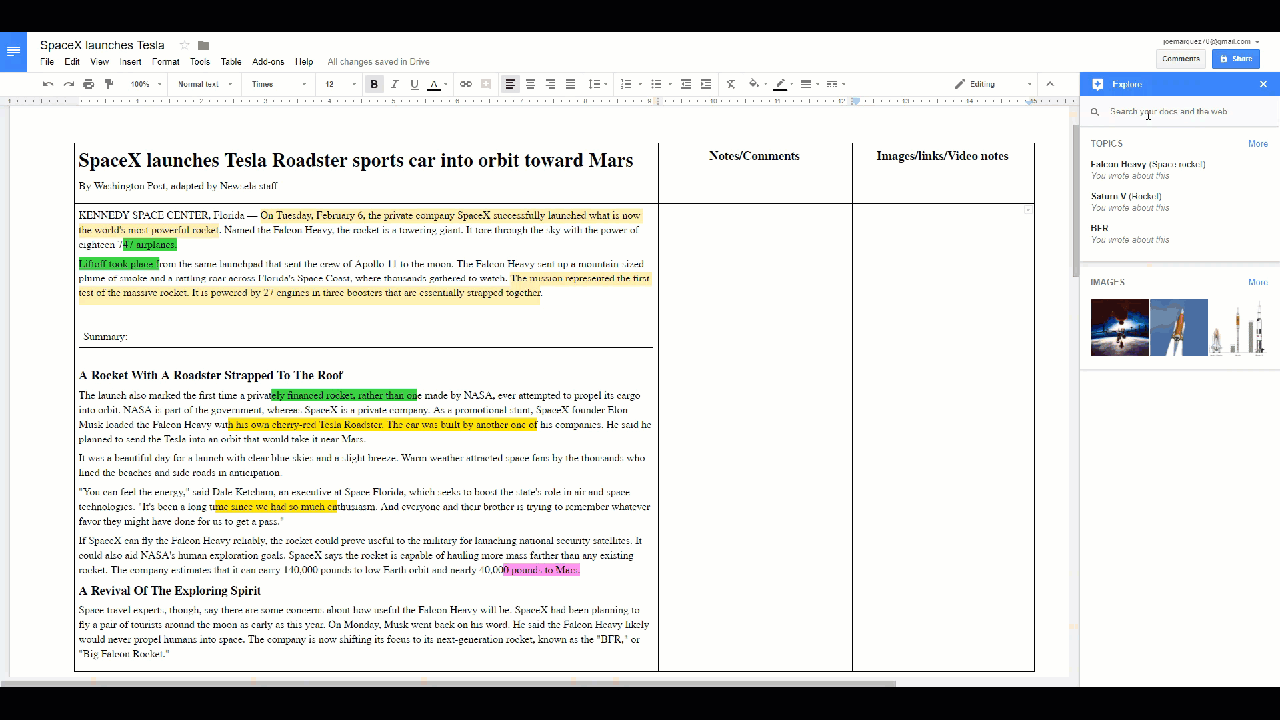The width and height of the screenshot is (1280, 720).
Task: Show more topics in Explore
Action: pyautogui.click(x=1258, y=144)
